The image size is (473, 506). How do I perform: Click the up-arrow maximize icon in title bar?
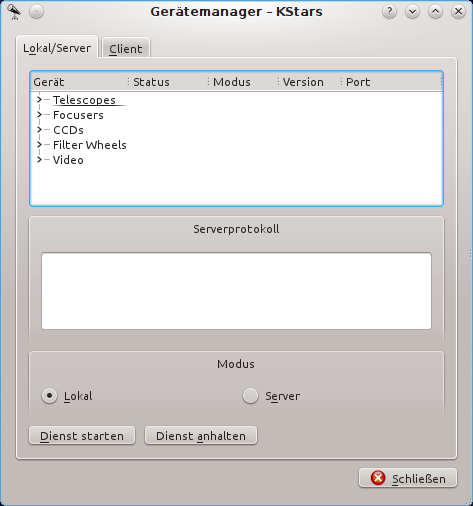pyautogui.click(x=435, y=12)
